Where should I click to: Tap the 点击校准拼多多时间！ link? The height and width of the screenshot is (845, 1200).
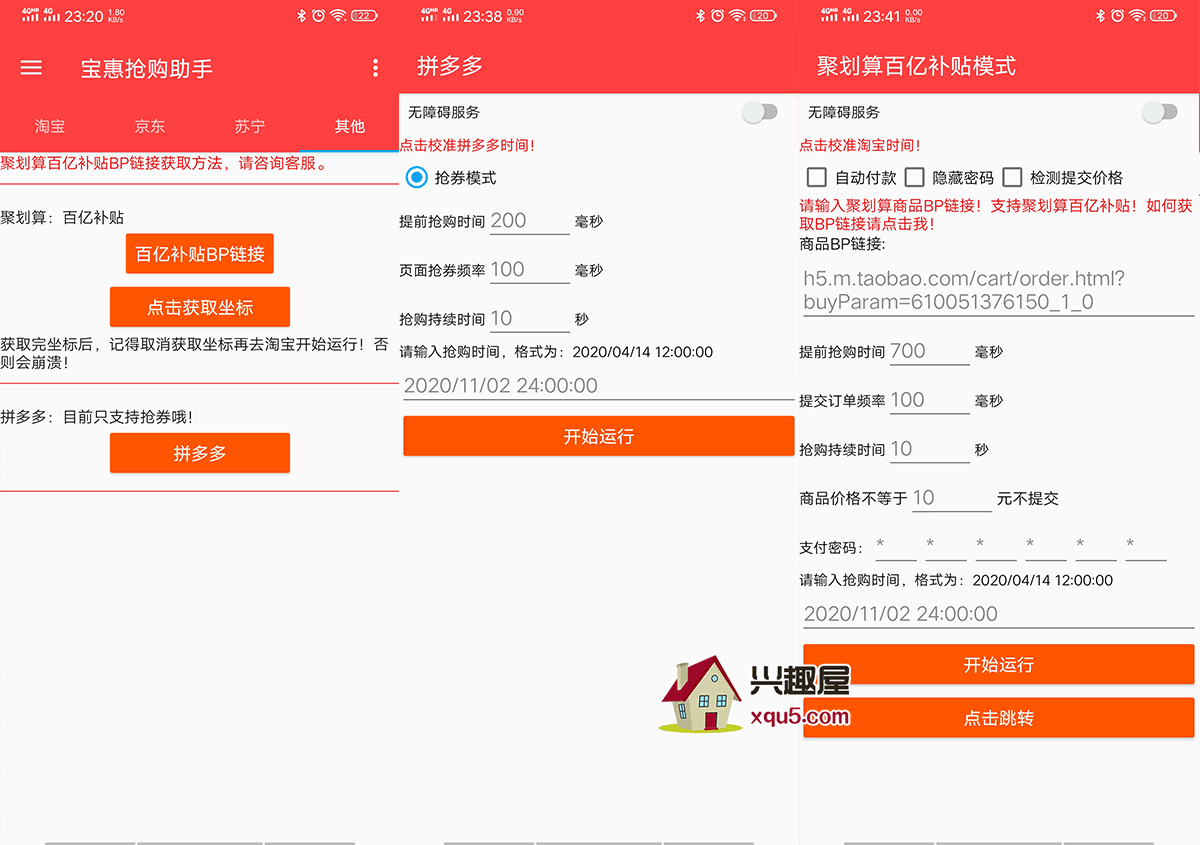(468, 145)
